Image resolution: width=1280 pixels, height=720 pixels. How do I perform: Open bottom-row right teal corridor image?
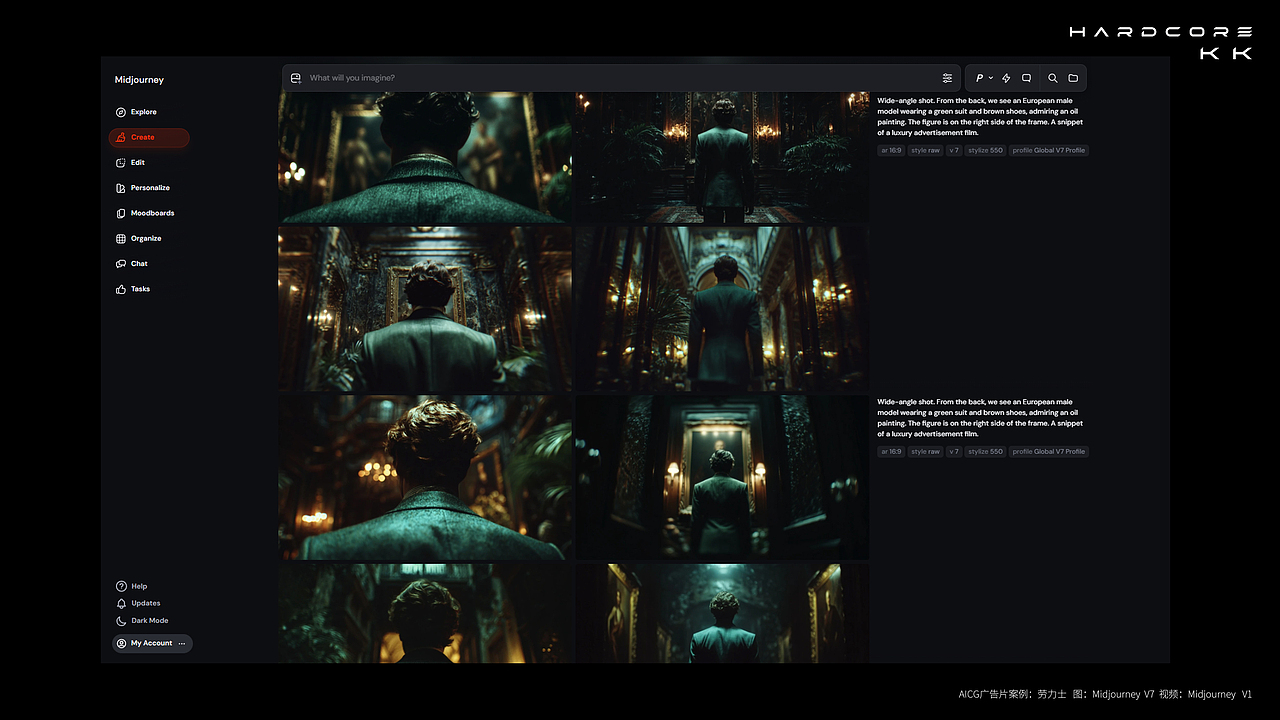721,613
